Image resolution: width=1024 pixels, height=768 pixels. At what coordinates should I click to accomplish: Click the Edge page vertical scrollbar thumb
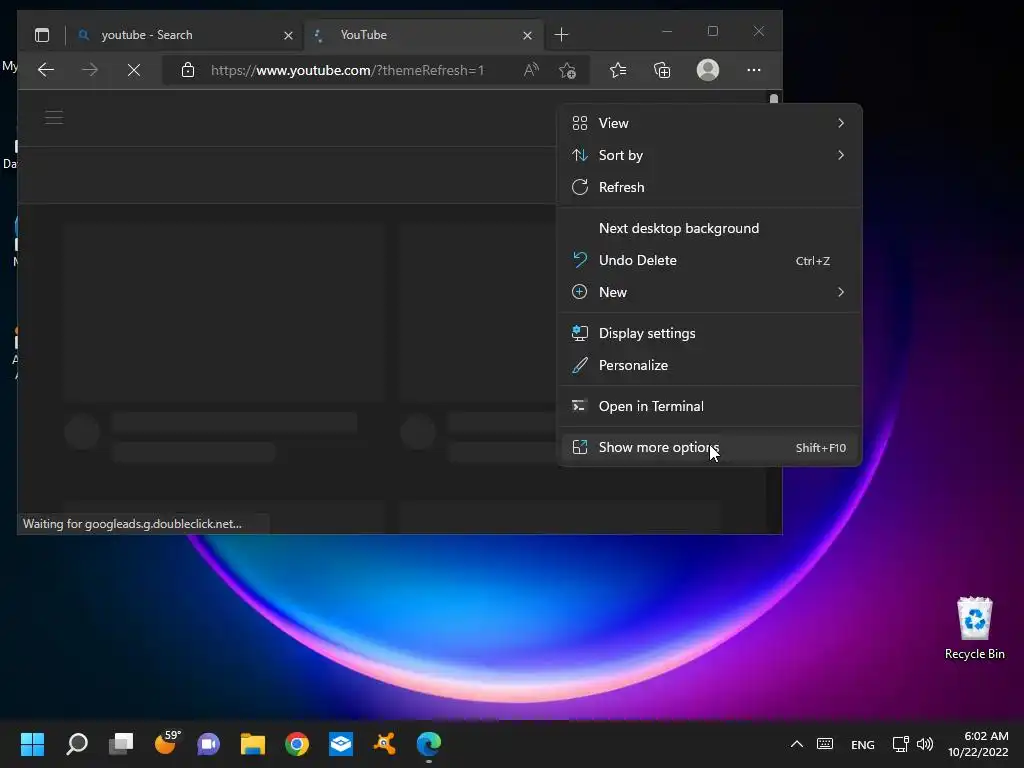[x=774, y=99]
